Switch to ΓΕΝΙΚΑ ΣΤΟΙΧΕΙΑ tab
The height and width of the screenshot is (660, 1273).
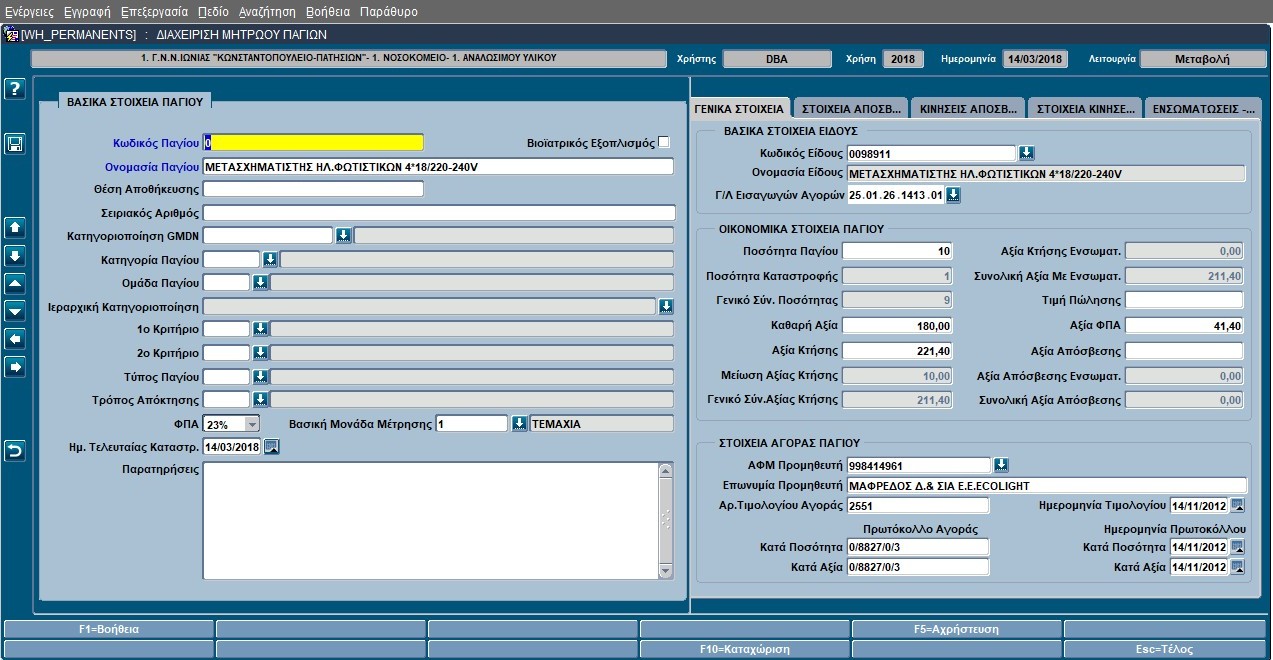tap(740, 108)
